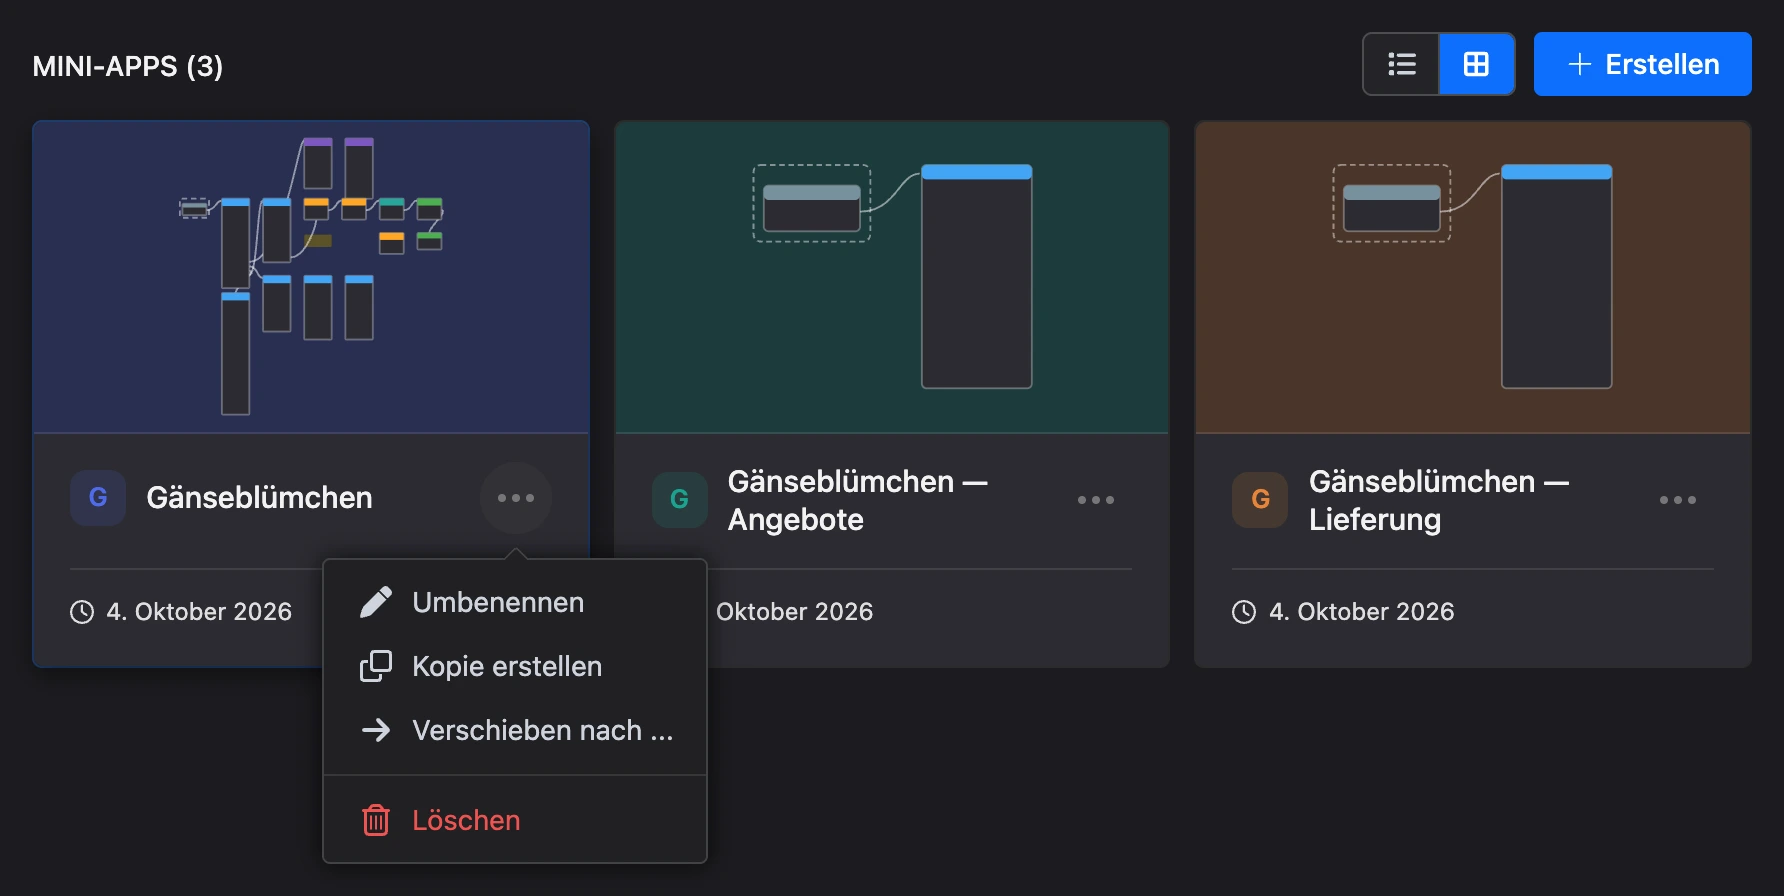This screenshot has height=896, width=1784.
Task: Click the MINI-APPS (3) heading
Action: [x=128, y=66]
